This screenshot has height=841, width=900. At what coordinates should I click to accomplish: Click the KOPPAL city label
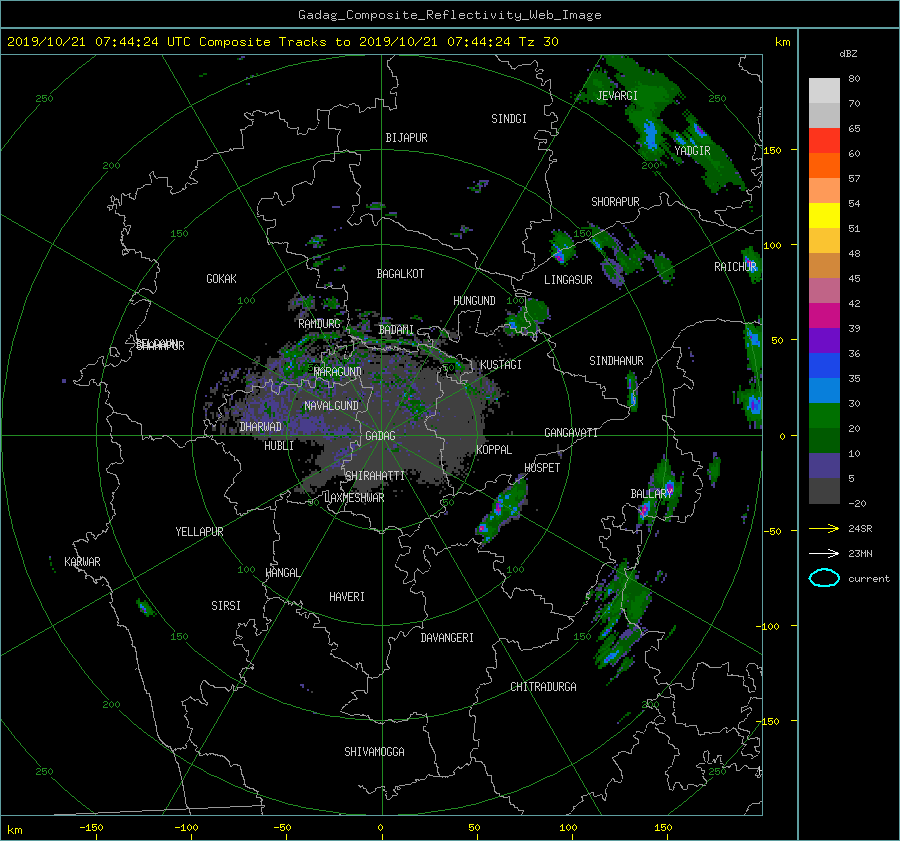[494, 450]
